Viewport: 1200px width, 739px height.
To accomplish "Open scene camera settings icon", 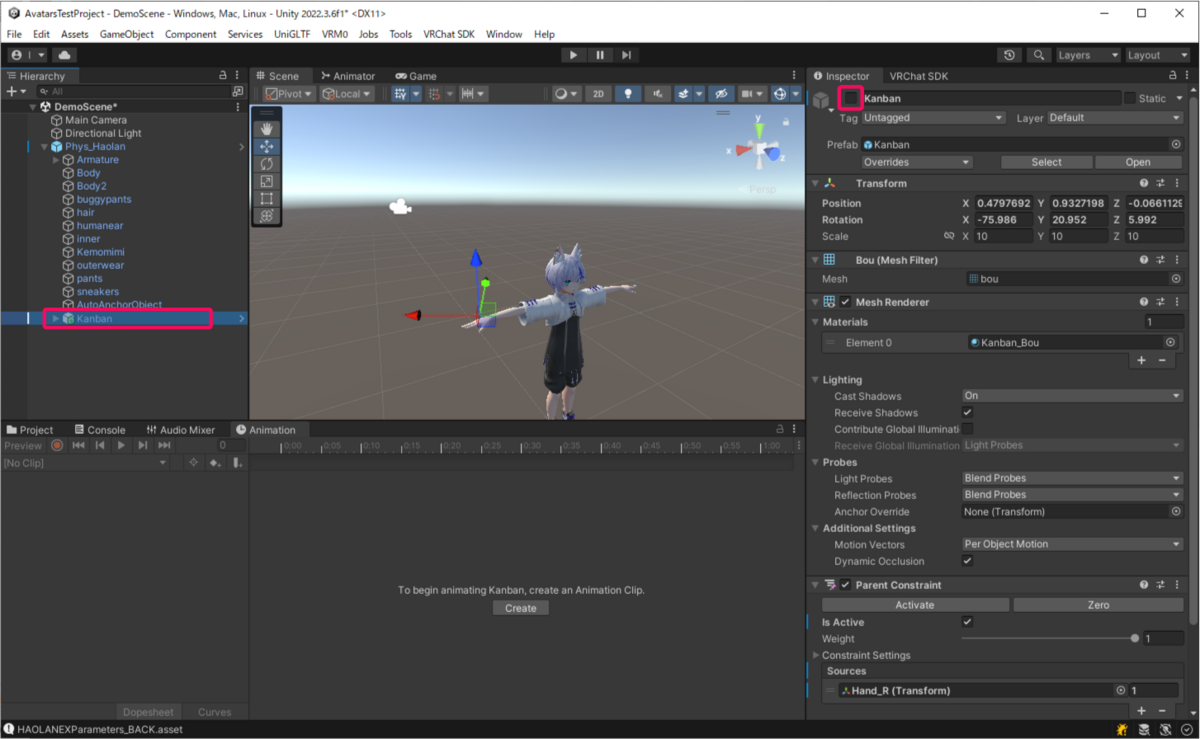I will pyautogui.click(x=751, y=93).
